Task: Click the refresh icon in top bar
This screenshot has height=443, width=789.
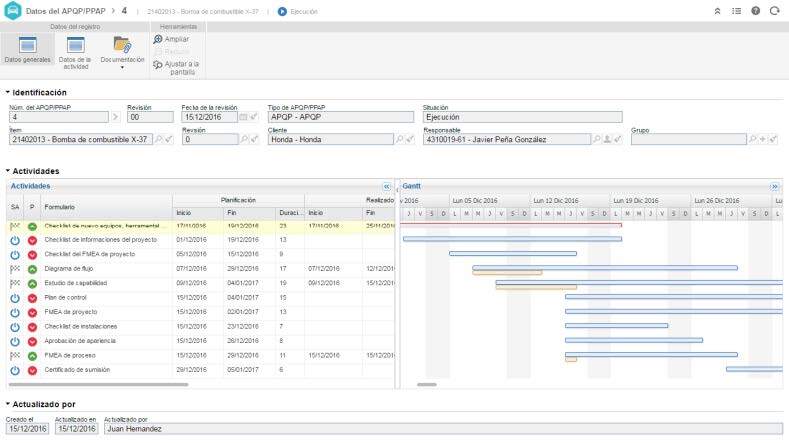Action: coord(774,10)
